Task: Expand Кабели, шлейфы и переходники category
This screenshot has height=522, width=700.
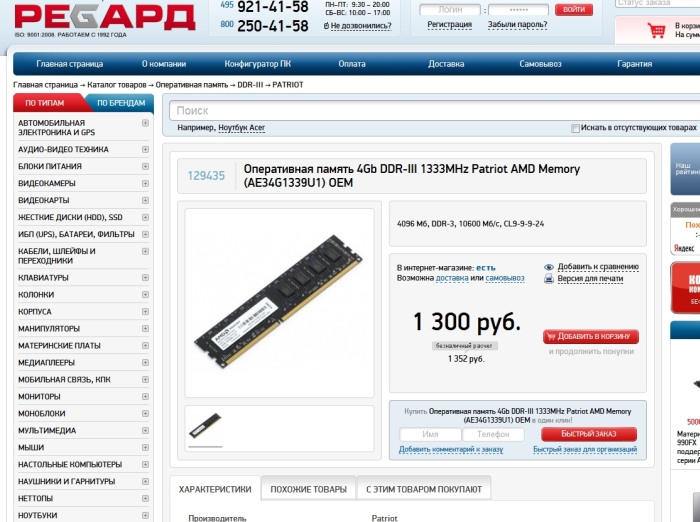Action: (x=145, y=251)
